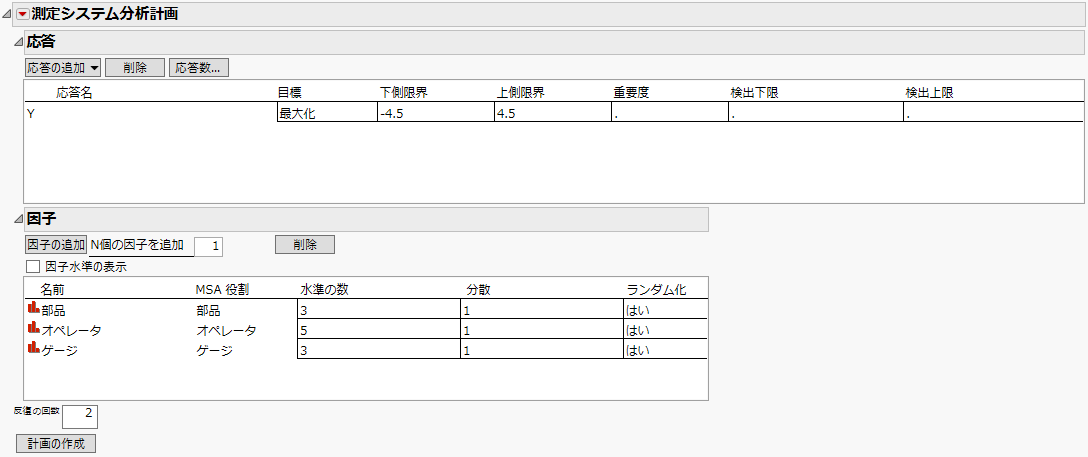The height and width of the screenshot is (457, 1088).
Task: Click the MSA 役割 value for ゲージ row
Action: 214,350
